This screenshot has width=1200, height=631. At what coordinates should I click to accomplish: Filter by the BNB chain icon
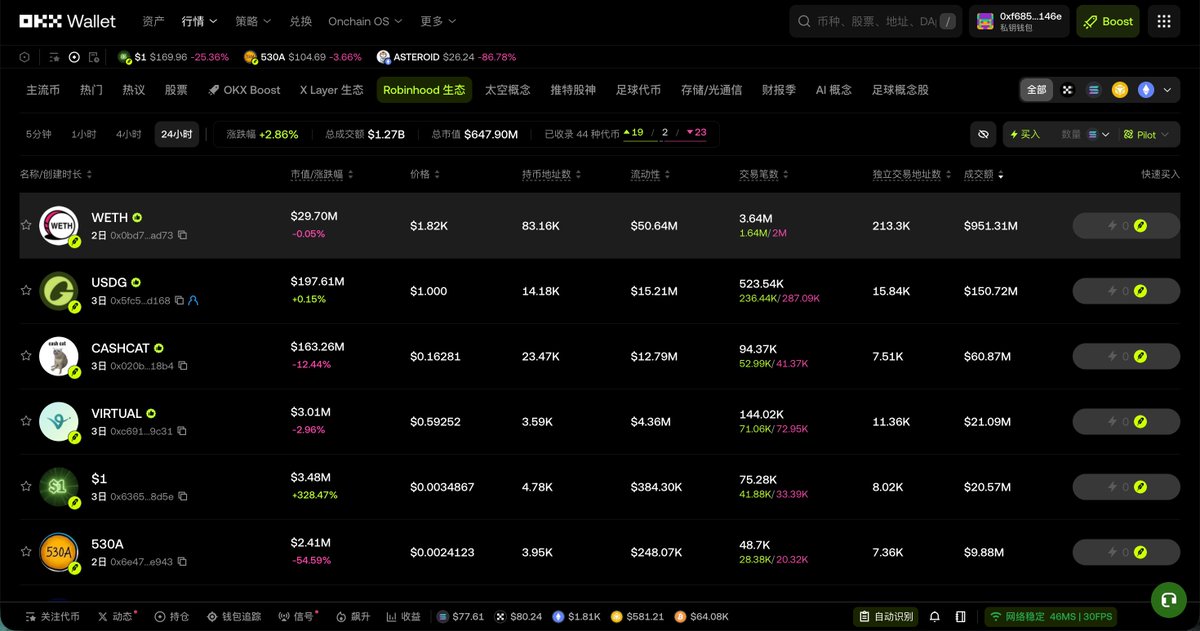1120,90
